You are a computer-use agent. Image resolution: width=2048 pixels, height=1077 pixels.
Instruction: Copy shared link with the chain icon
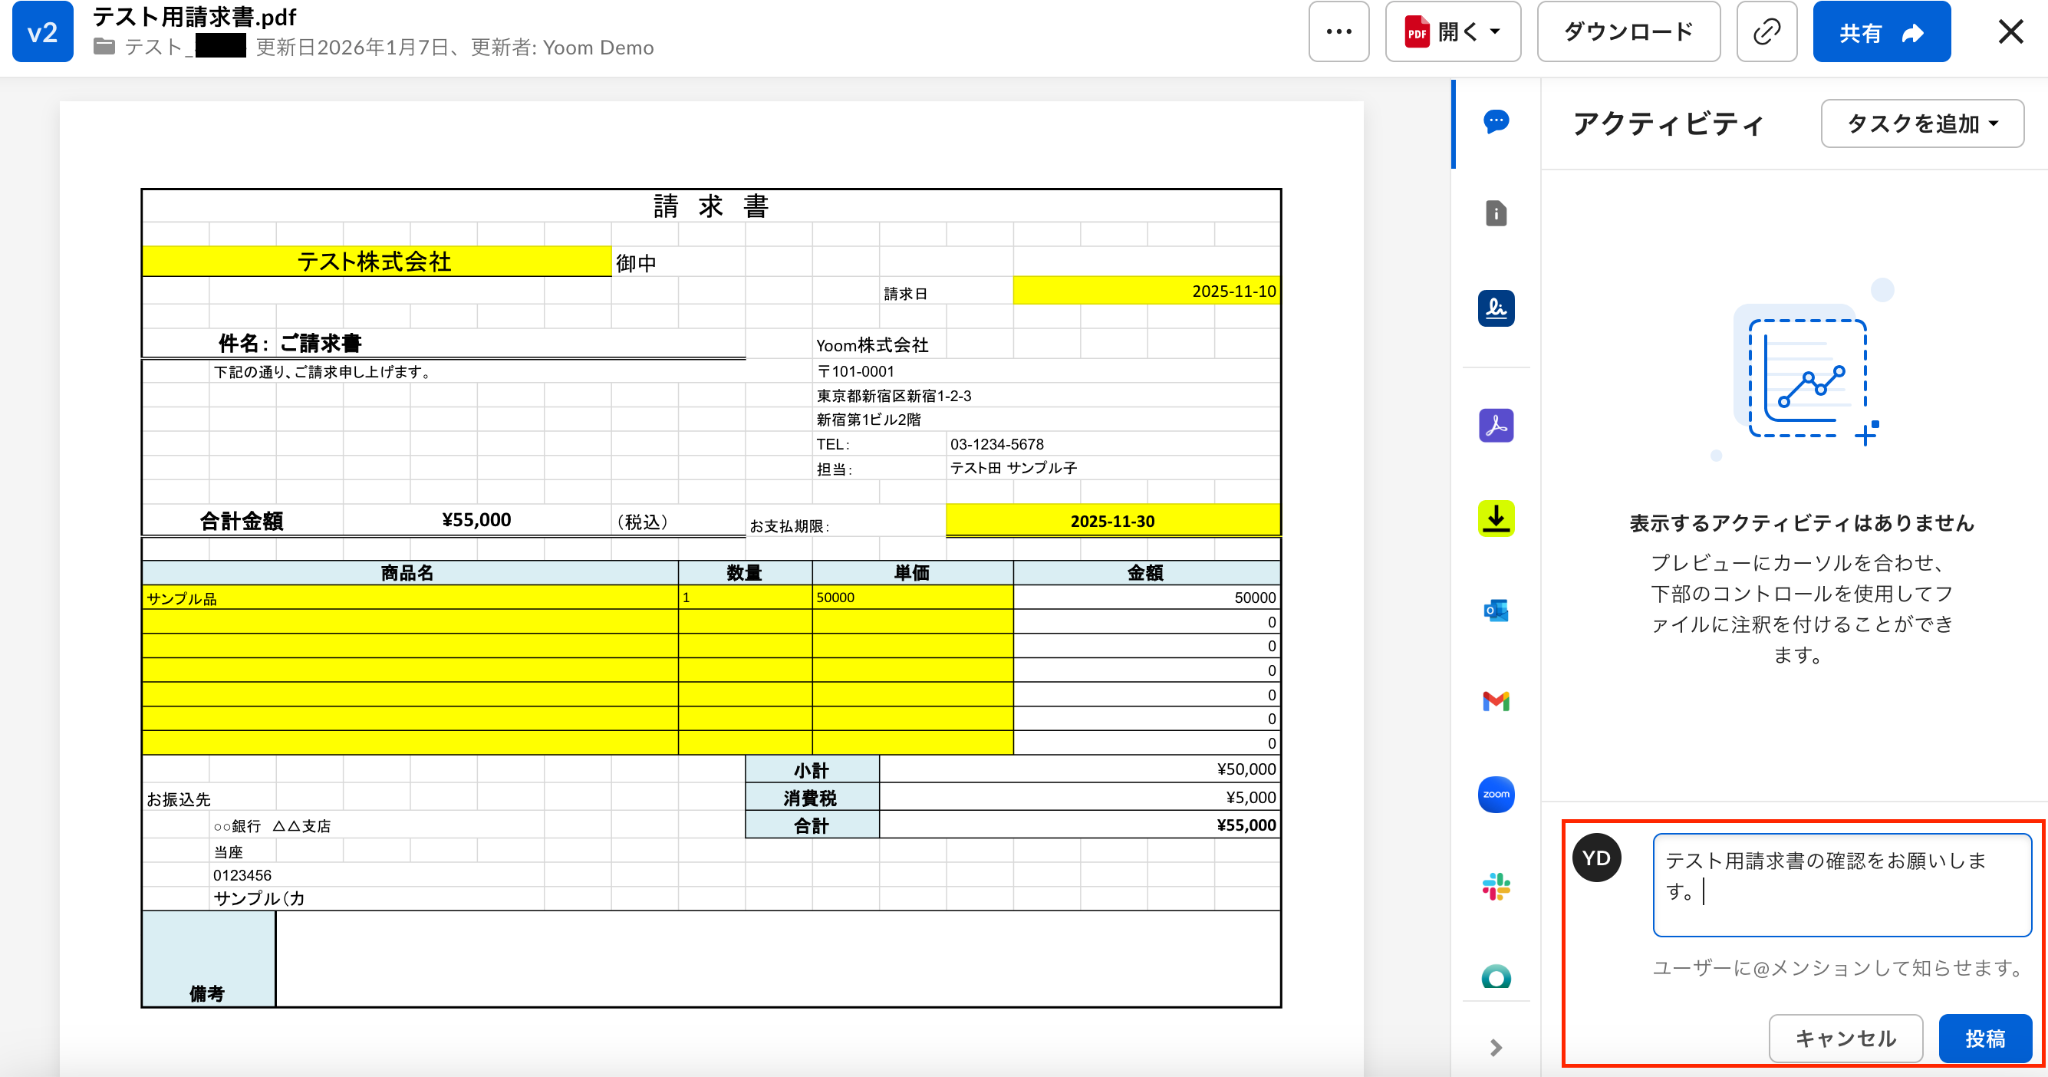(x=1767, y=32)
